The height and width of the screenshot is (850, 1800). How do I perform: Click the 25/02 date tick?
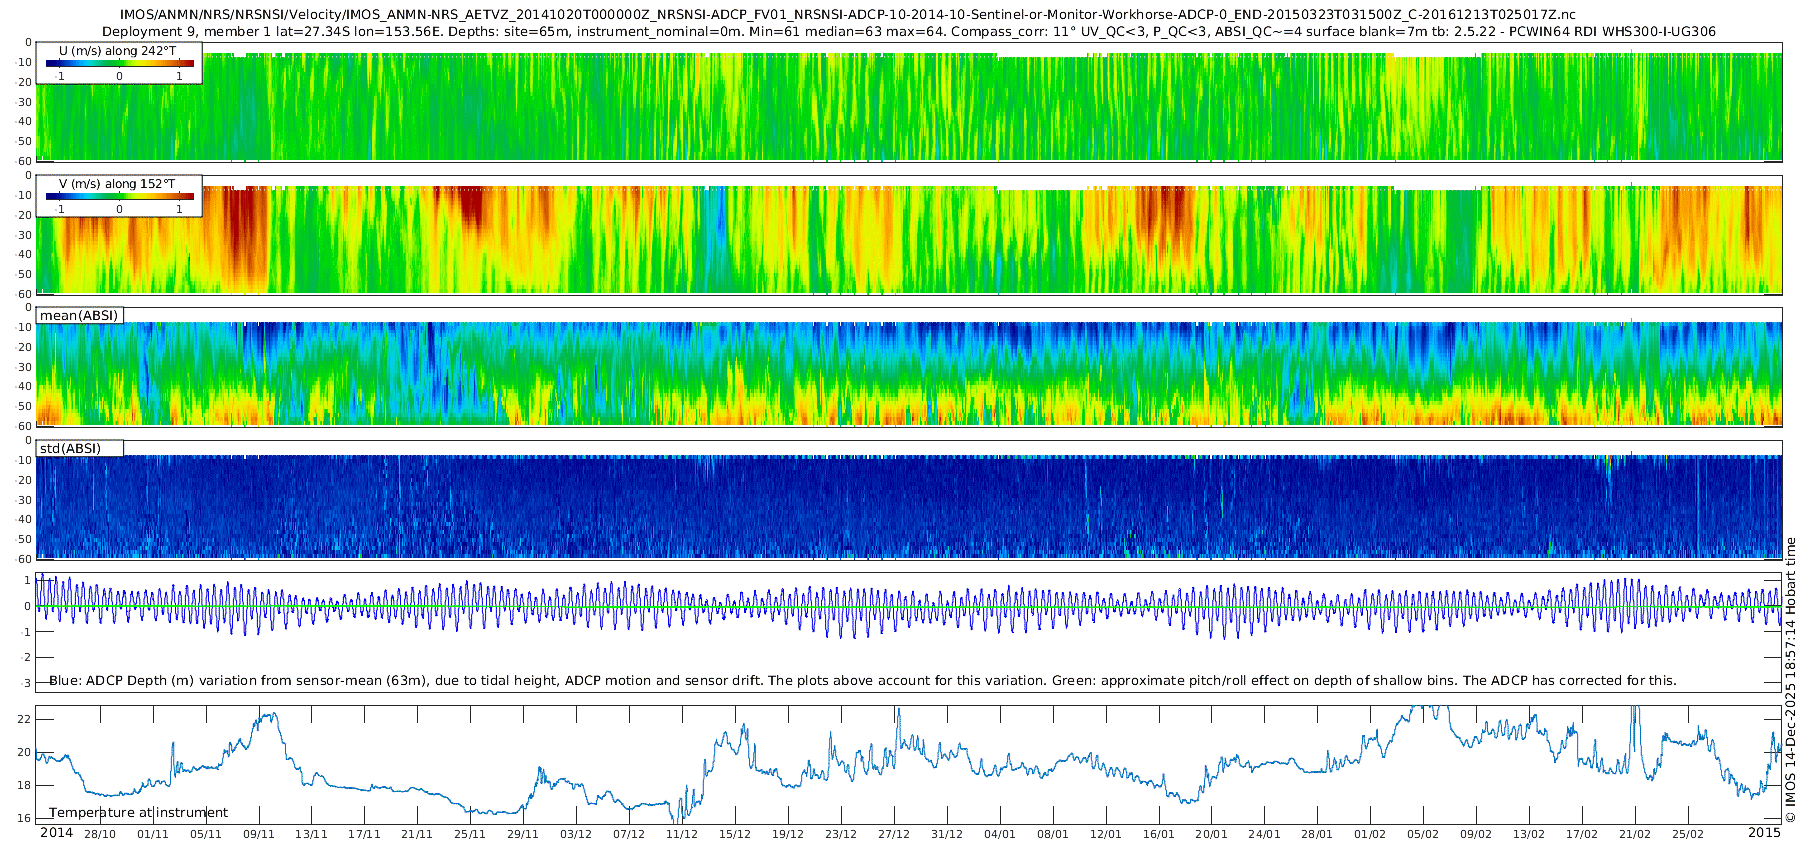[x=1688, y=834]
